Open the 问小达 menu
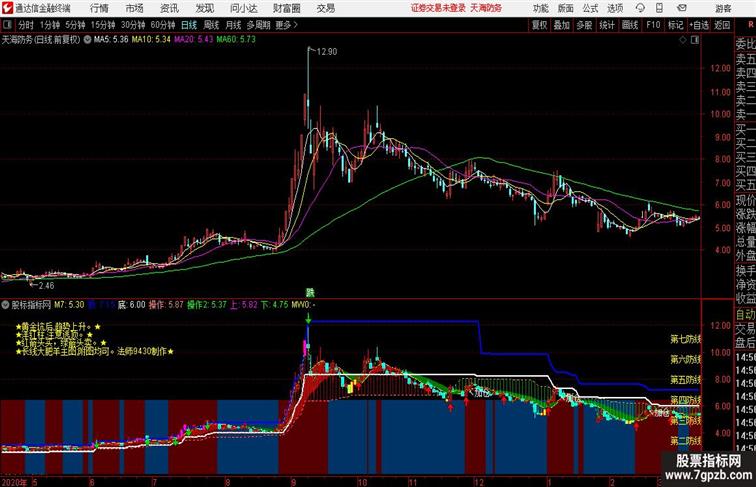The width and height of the screenshot is (756, 487). (x=243, y=8)
